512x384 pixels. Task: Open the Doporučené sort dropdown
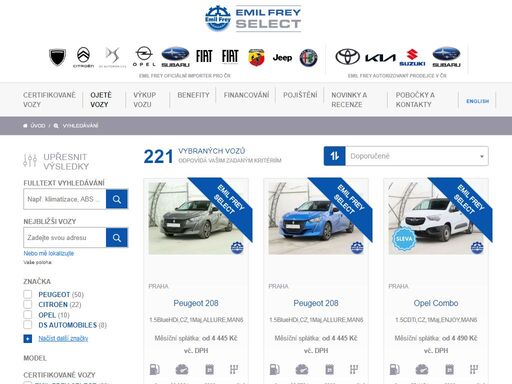coord(417,156)
